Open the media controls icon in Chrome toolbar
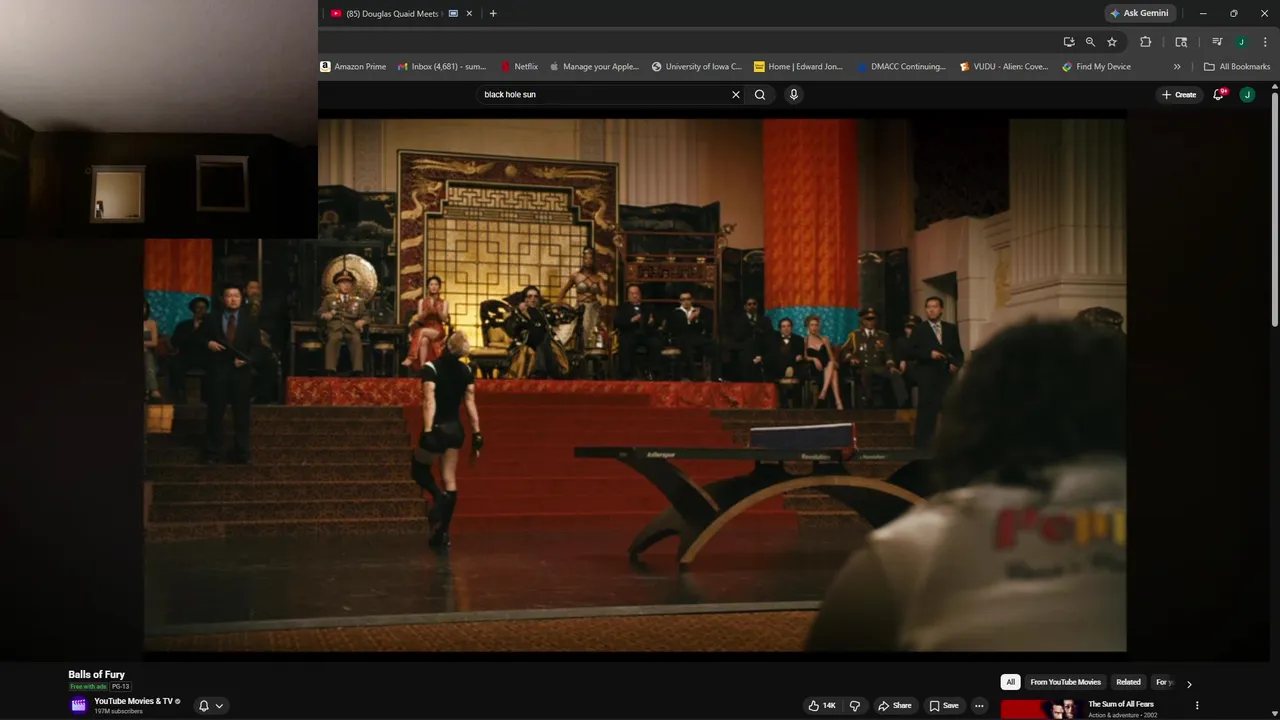 coord(1217,42)
